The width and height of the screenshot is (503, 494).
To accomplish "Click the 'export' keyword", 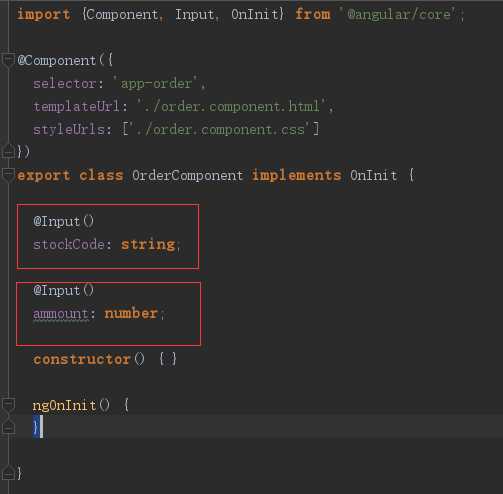I will [x=44, y=175].
